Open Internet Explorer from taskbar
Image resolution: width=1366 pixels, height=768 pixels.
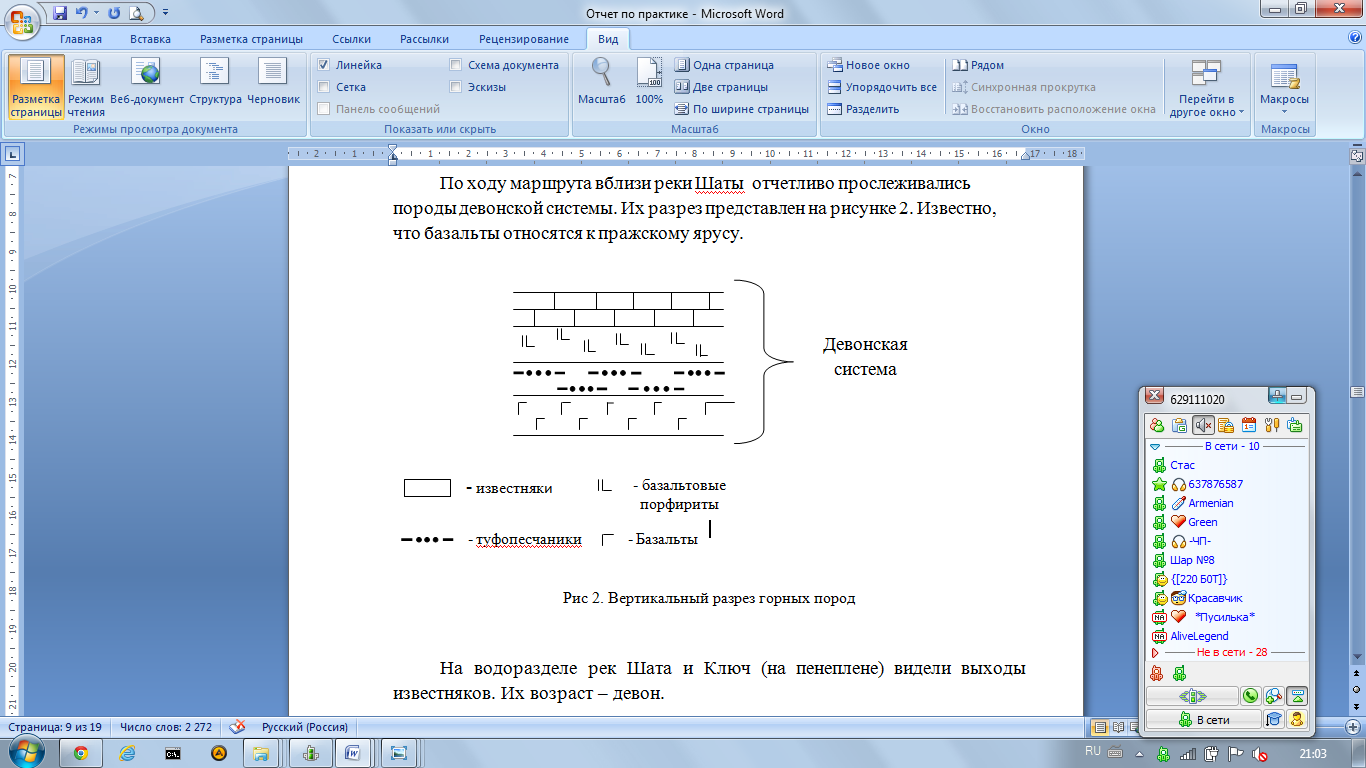126,753
